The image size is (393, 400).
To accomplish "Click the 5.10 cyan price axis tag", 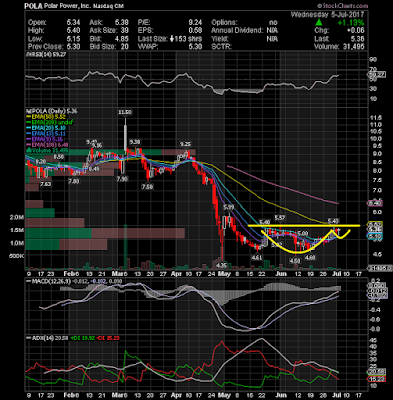I will pyautogui.click(x=376, y=236).
